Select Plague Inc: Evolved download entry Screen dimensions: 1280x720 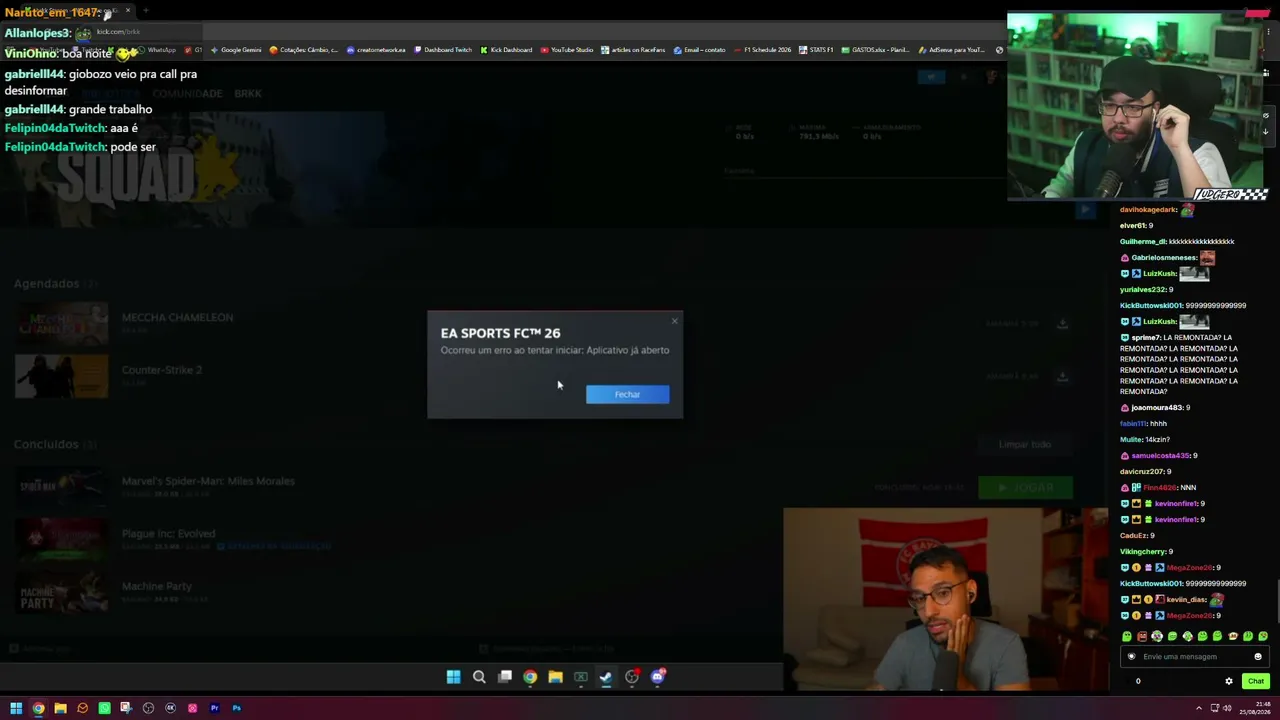pyautogui.click(x=168, y=534)
